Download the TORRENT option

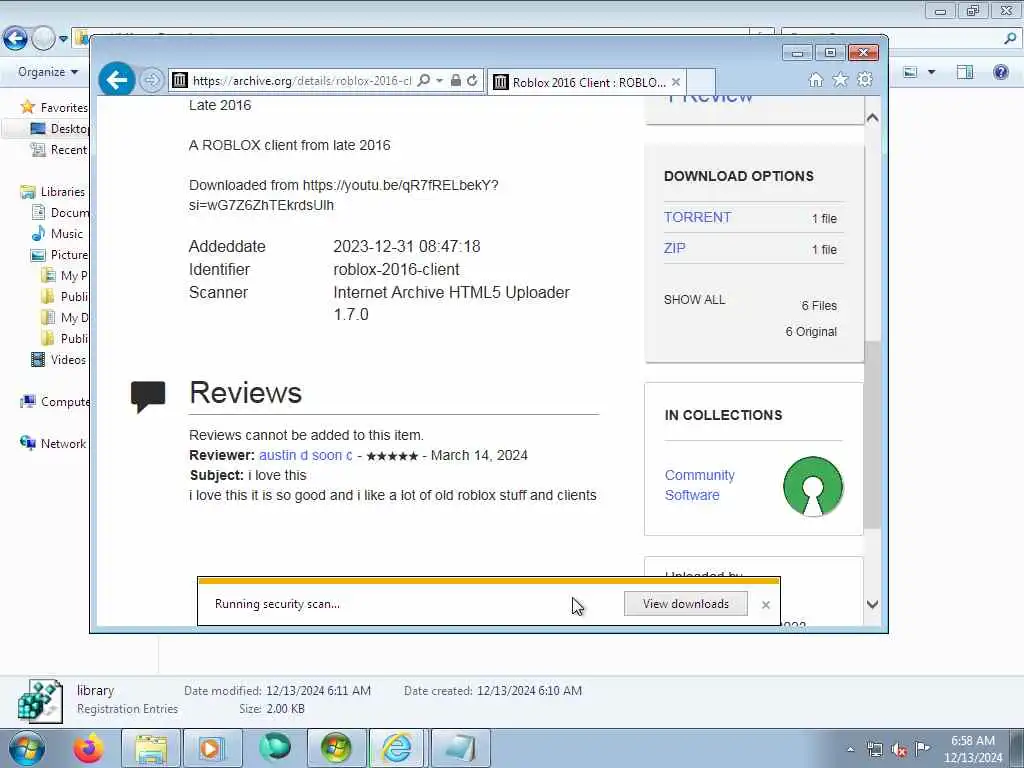coord(697,217)
